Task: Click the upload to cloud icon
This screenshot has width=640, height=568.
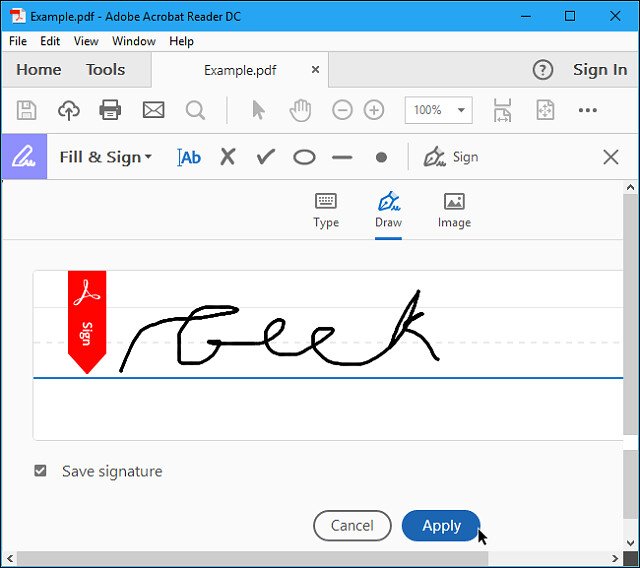Action: tap(68, 110)
